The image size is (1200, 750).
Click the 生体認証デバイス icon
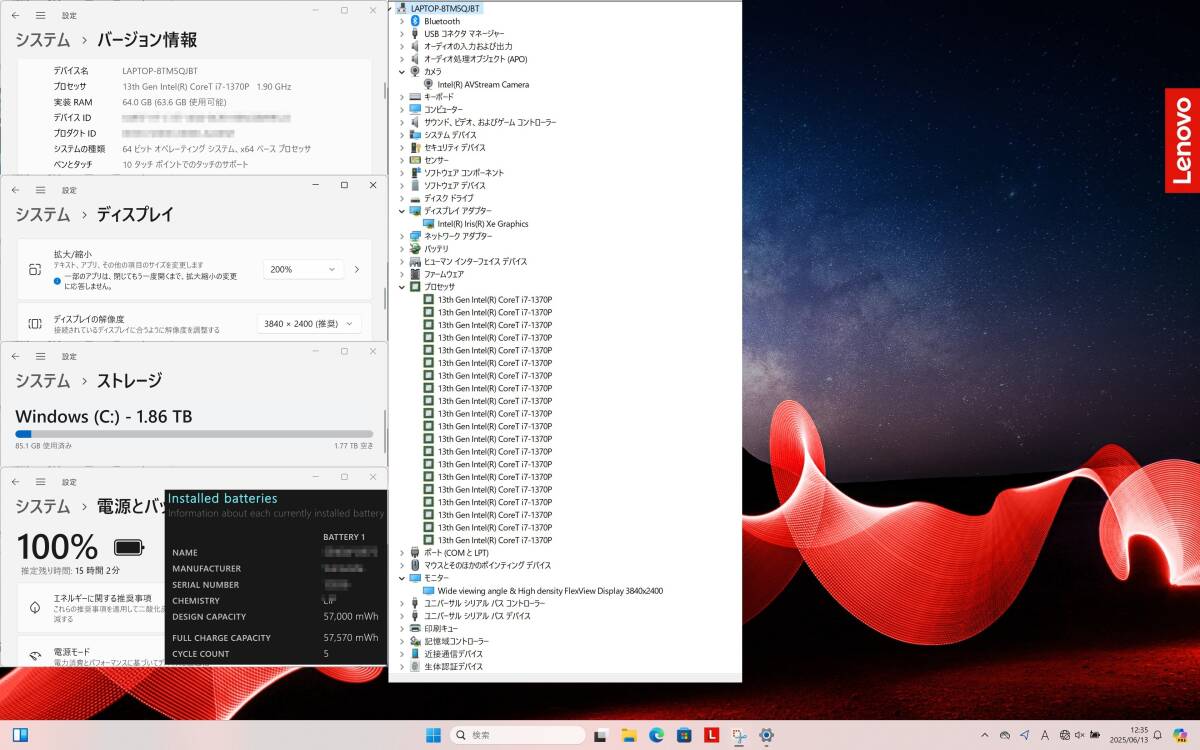(415, 667)
